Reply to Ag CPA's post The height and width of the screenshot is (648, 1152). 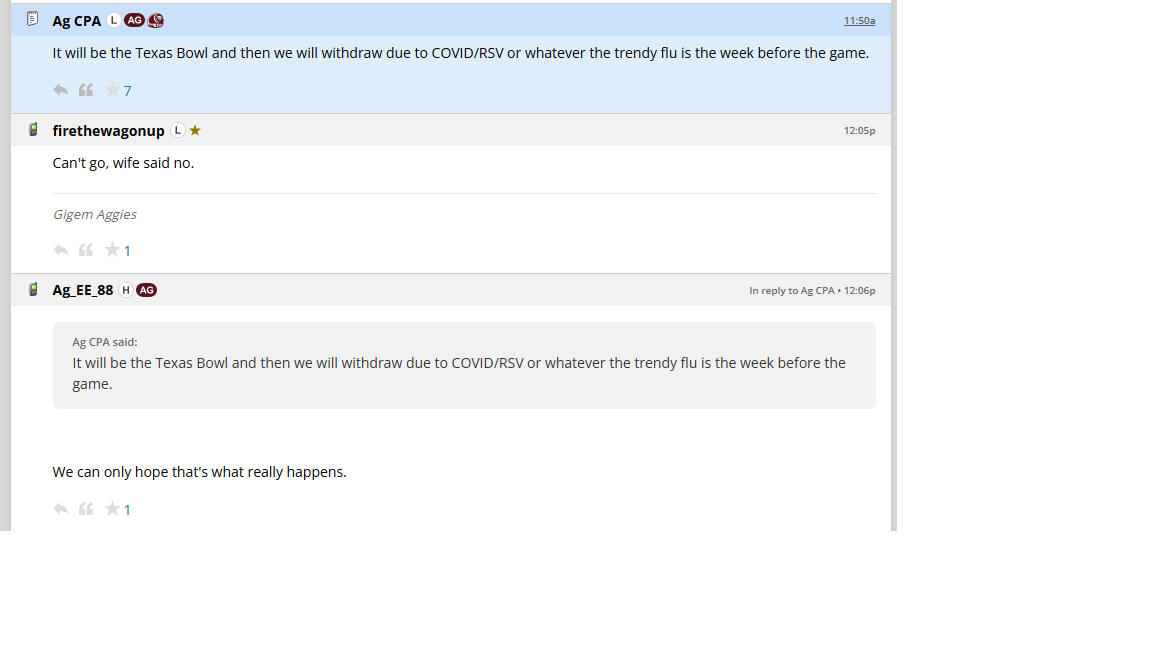[61, 90]
